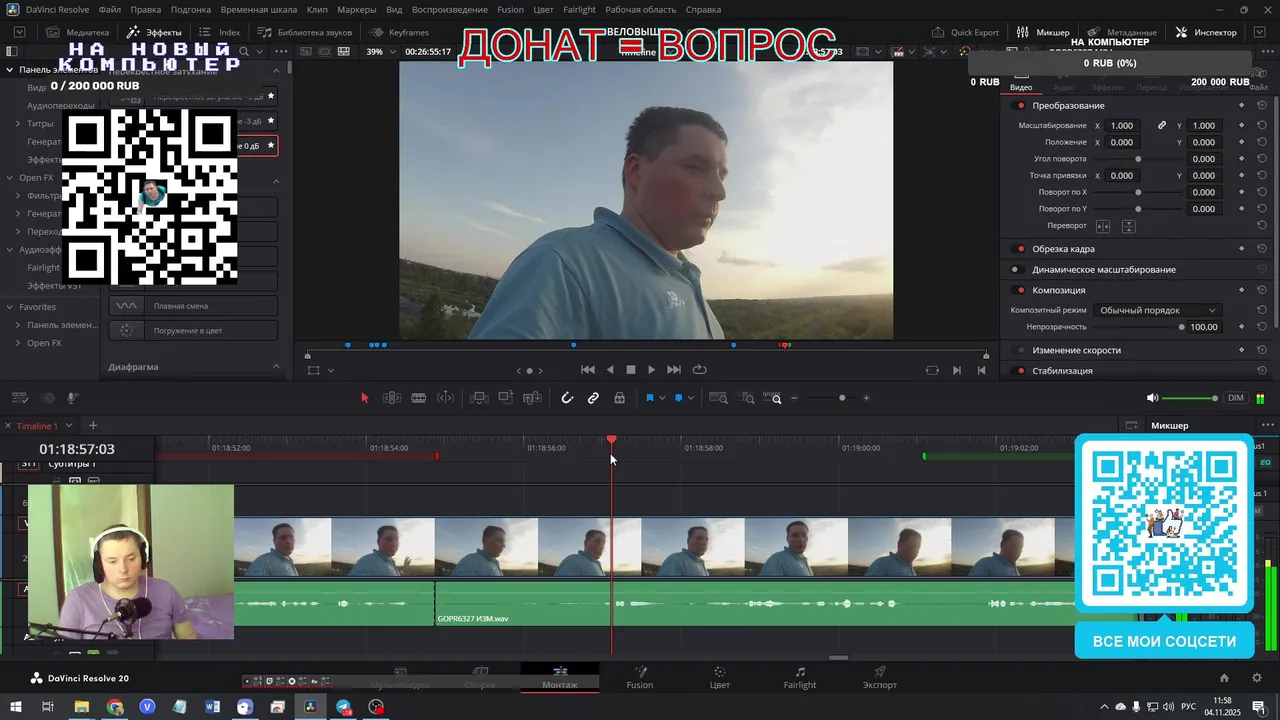This screenshot has height=720, width=1280.
Task: Toggle Стабилизация enable switch
Action: click(1020, 371)
